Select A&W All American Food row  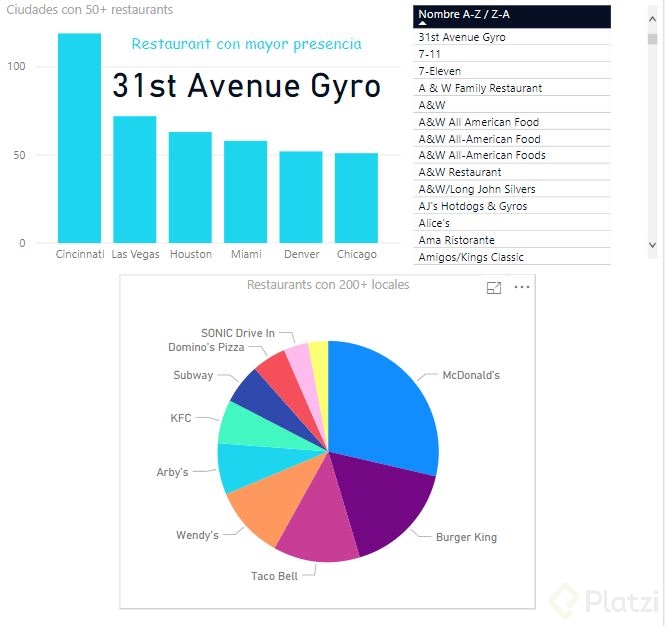tap(512, 122)
